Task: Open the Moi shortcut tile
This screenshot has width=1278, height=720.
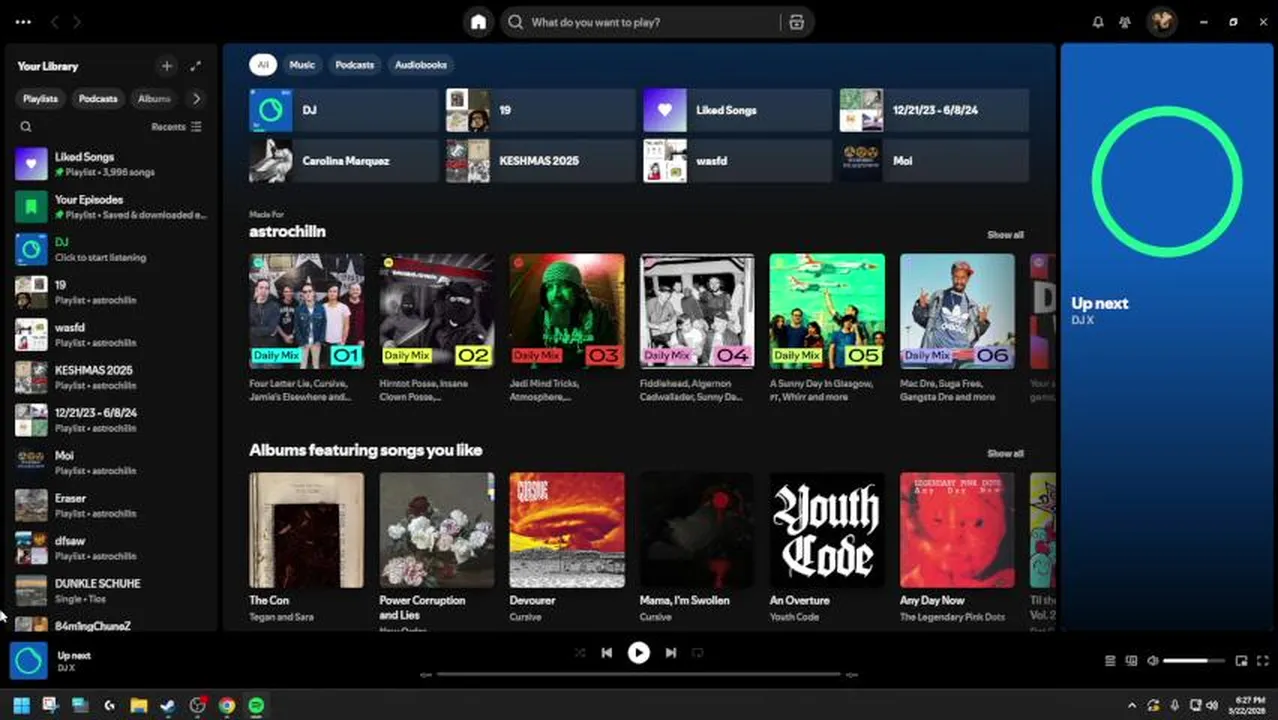Action: pyautogui.click(x=934, y=160)
